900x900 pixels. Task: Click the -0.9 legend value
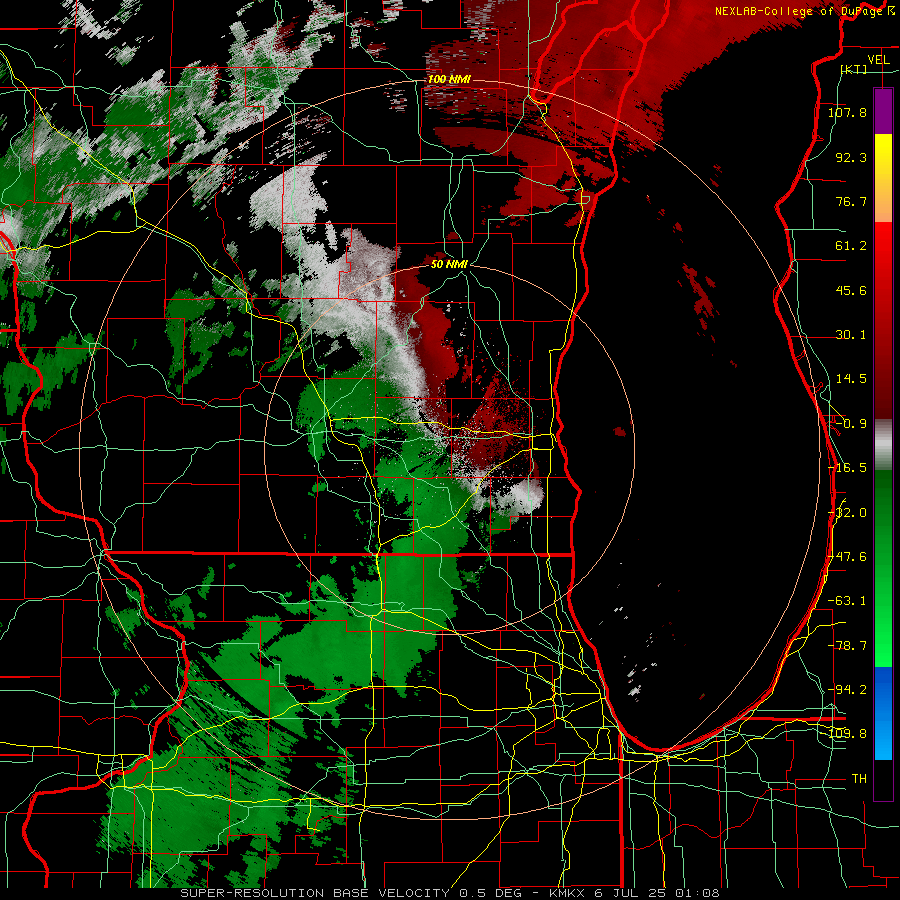[851, 424]
